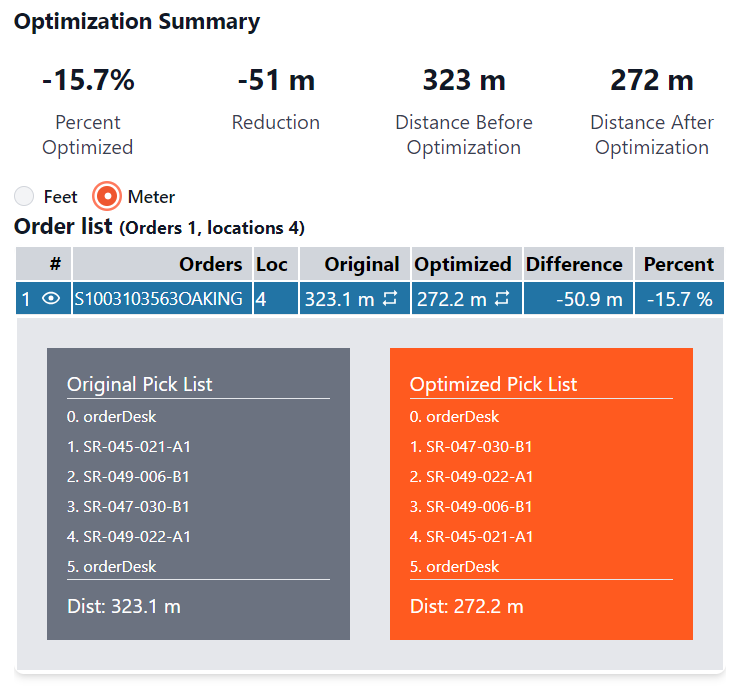Click the # column header

[x=55, y=264]
